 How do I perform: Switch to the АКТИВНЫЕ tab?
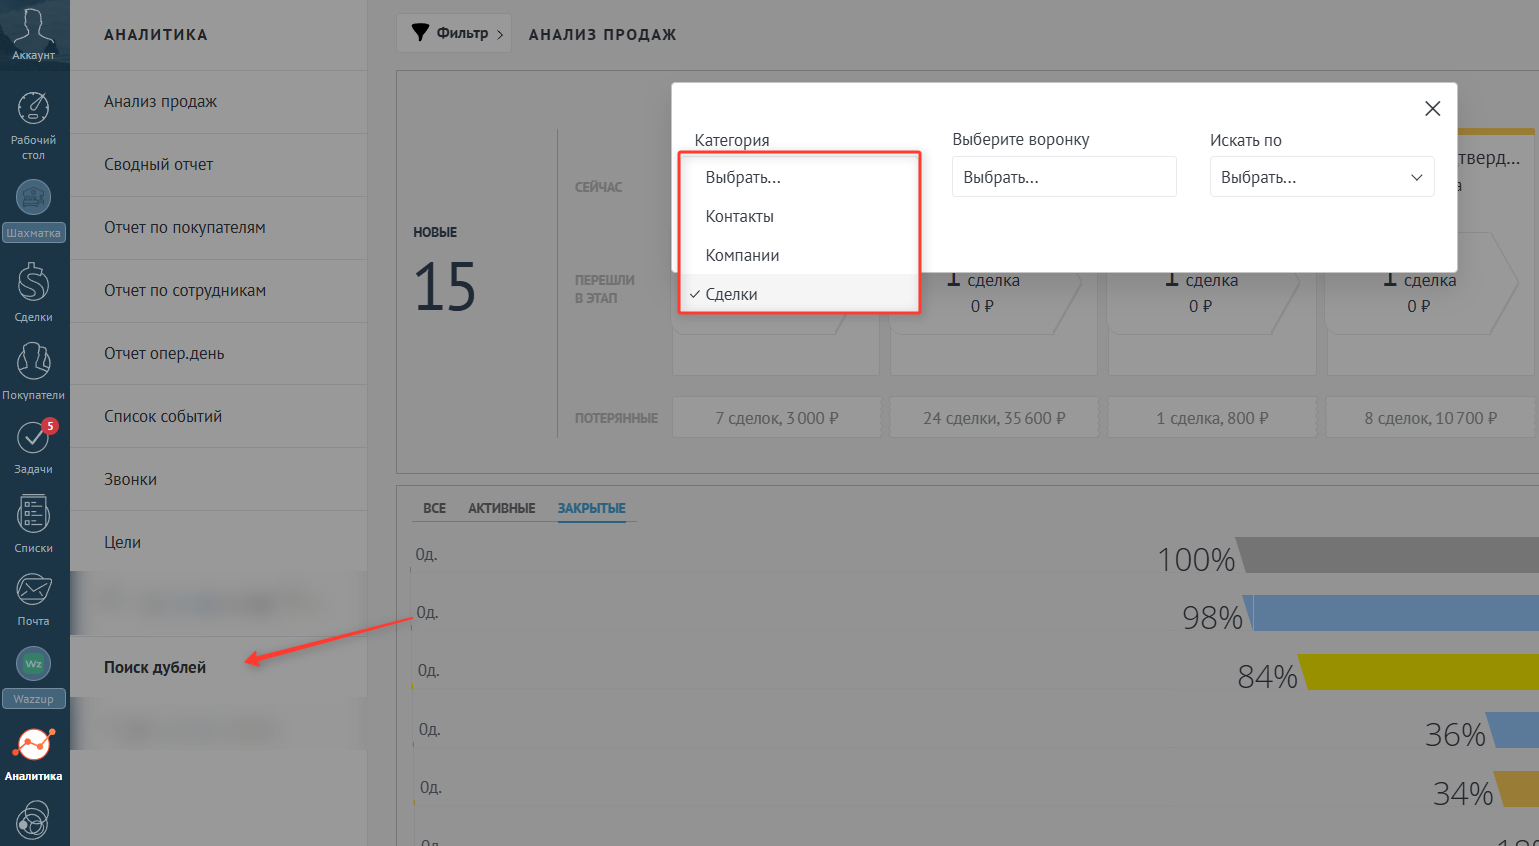[502, 508]
